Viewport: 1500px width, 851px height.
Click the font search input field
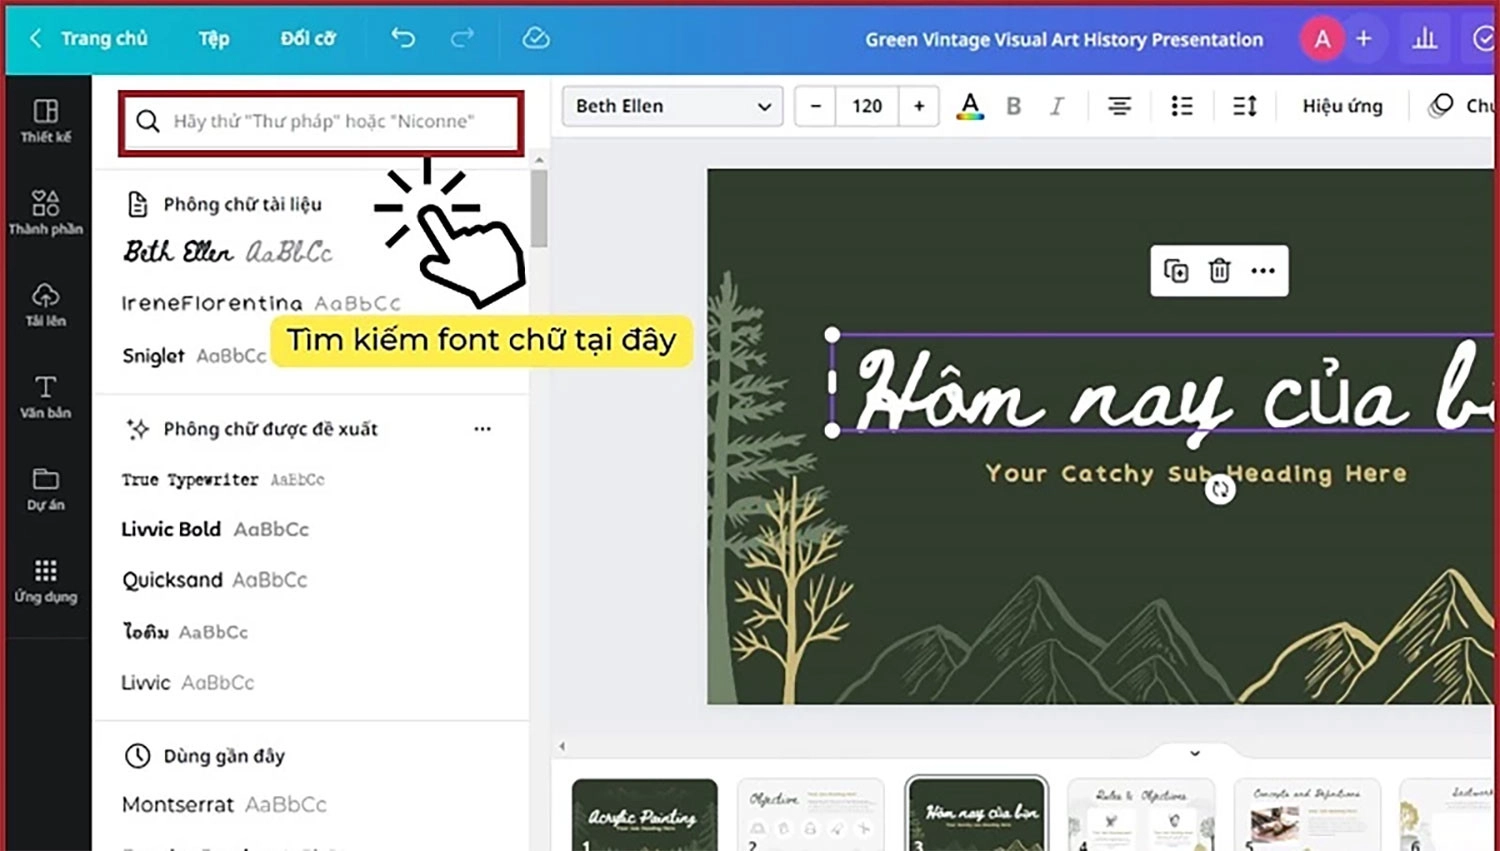(x=321, y=122)
